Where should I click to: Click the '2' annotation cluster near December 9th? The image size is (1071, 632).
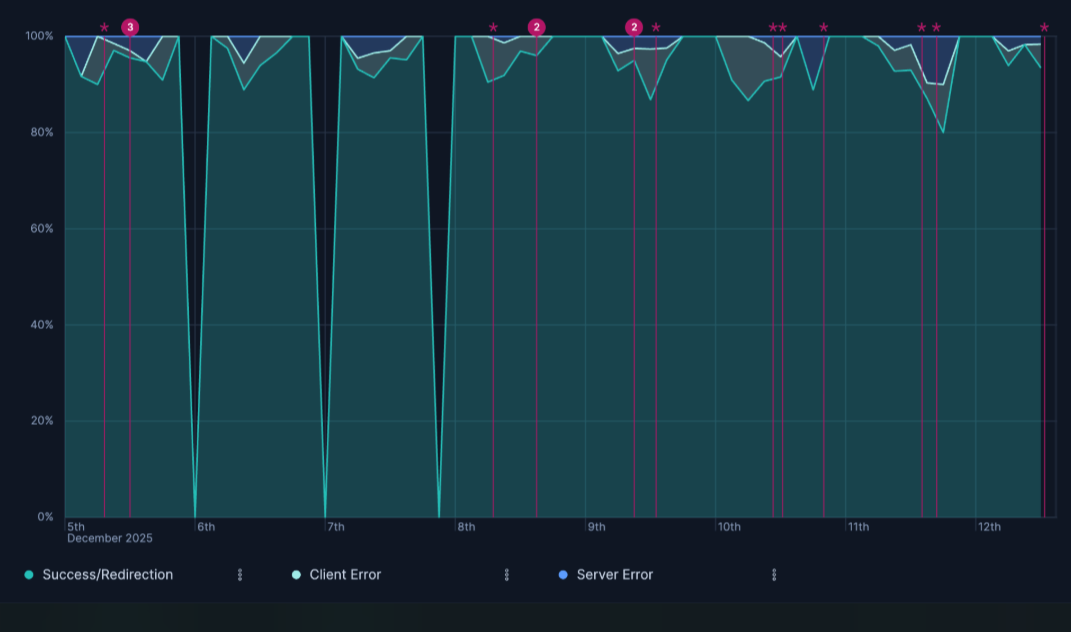[x=634, y=26]
